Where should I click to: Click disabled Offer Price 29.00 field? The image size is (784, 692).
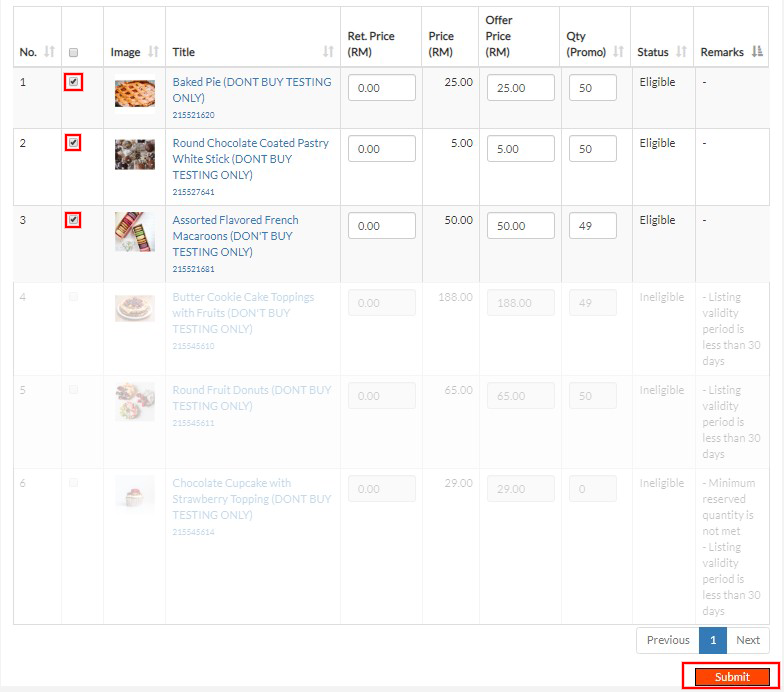[520, 488]
